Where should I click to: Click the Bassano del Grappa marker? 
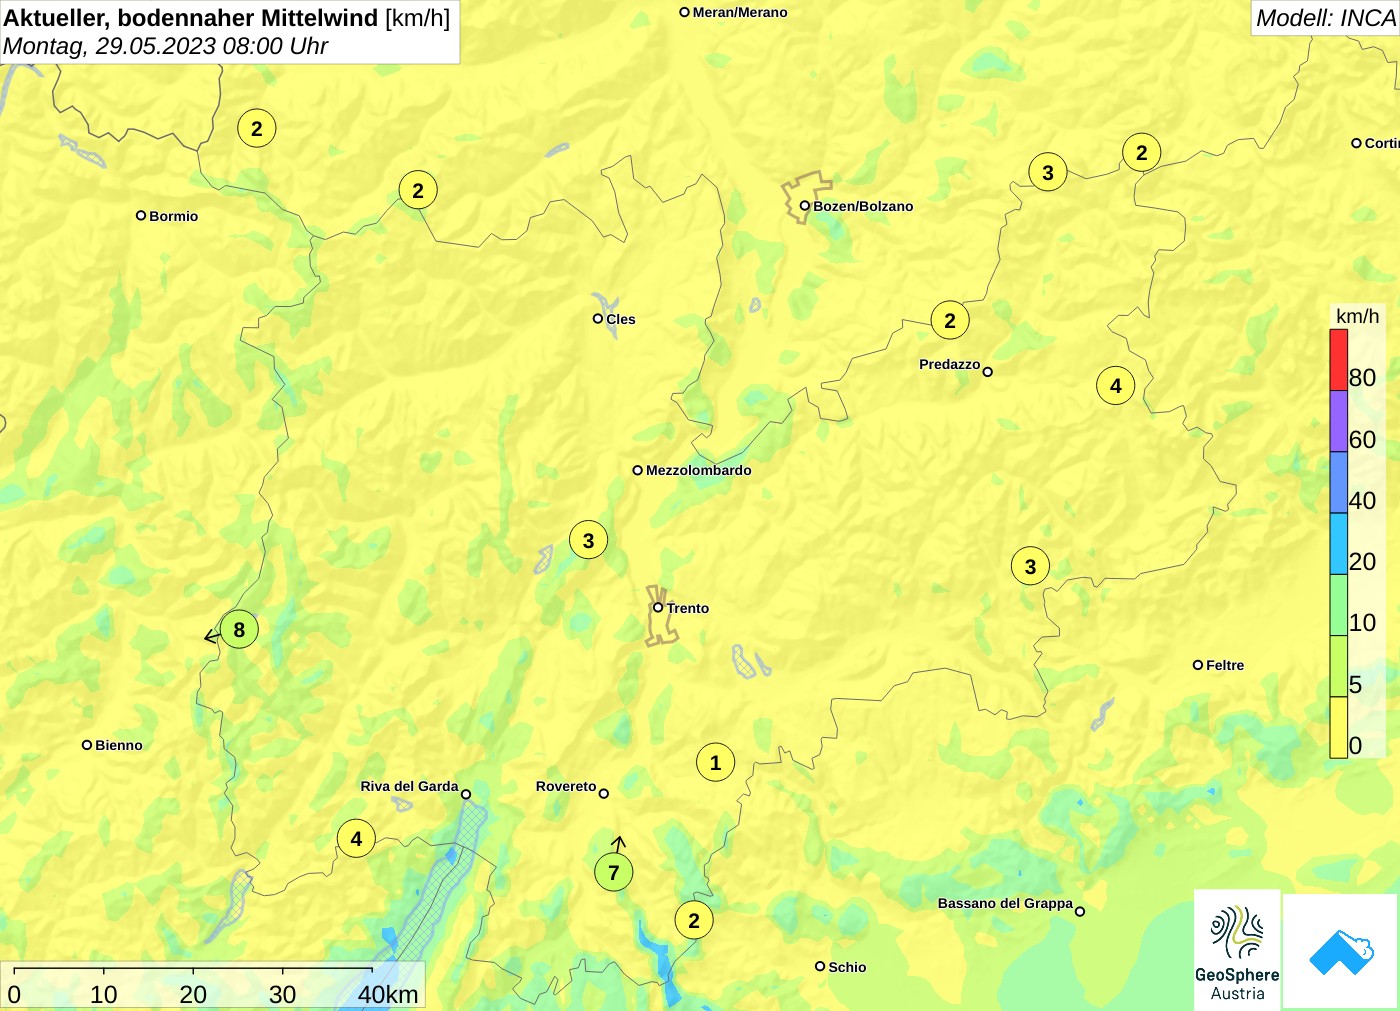tap(1080, 911)
